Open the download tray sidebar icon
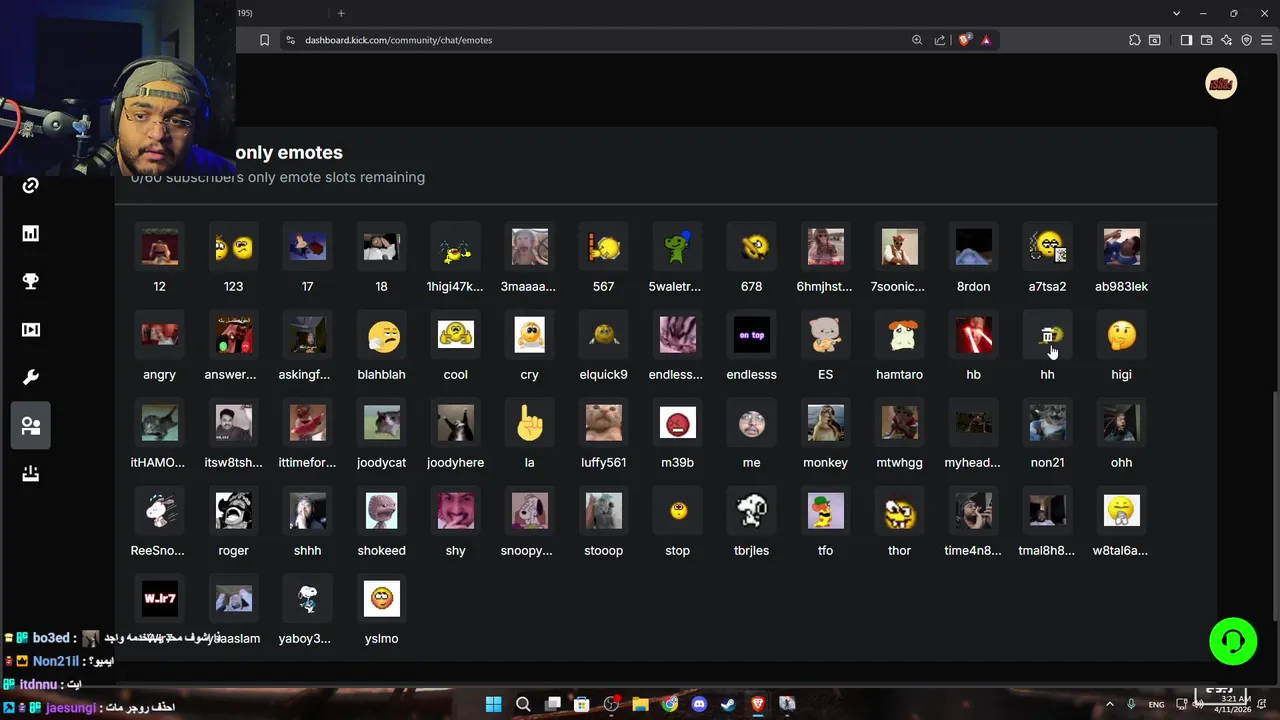Screen dimensions: 1280x720 tap(31, 473)
